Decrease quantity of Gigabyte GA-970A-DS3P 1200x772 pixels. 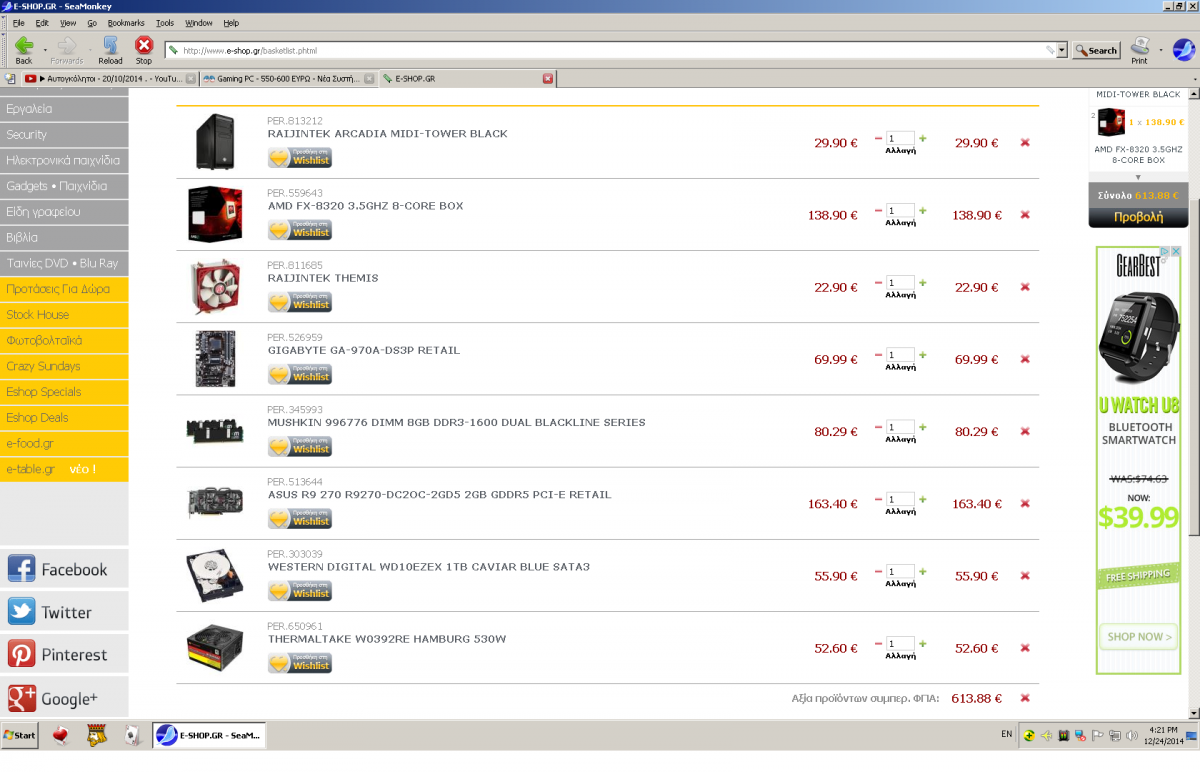[879, 355]
